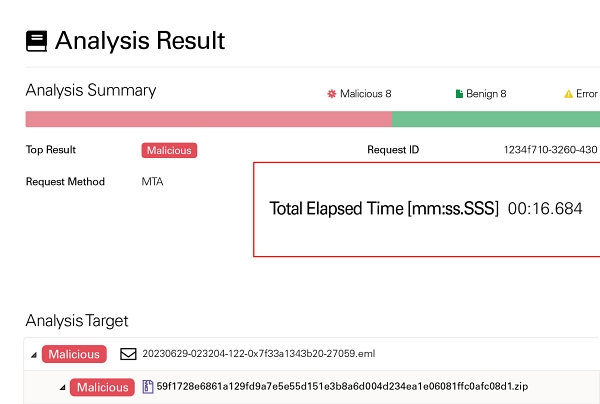This screenshot has width=600, height=404.
Task: Select the Malicious 8 legend label
Action: pos(365,94)
